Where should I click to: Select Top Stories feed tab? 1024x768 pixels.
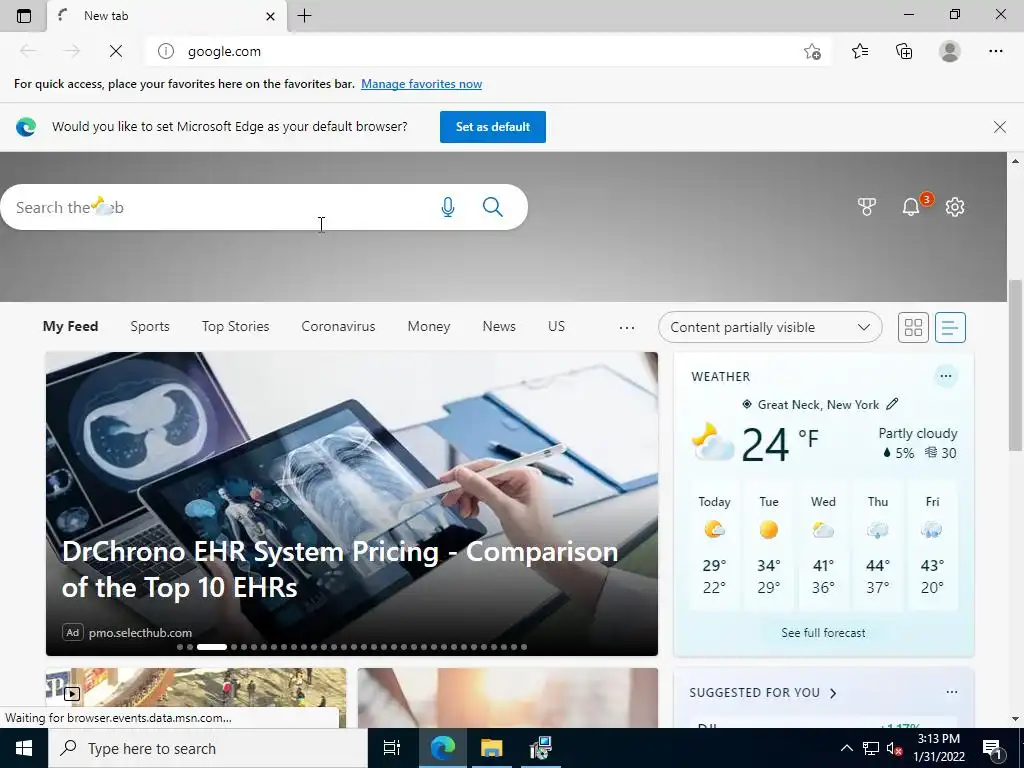235,326
